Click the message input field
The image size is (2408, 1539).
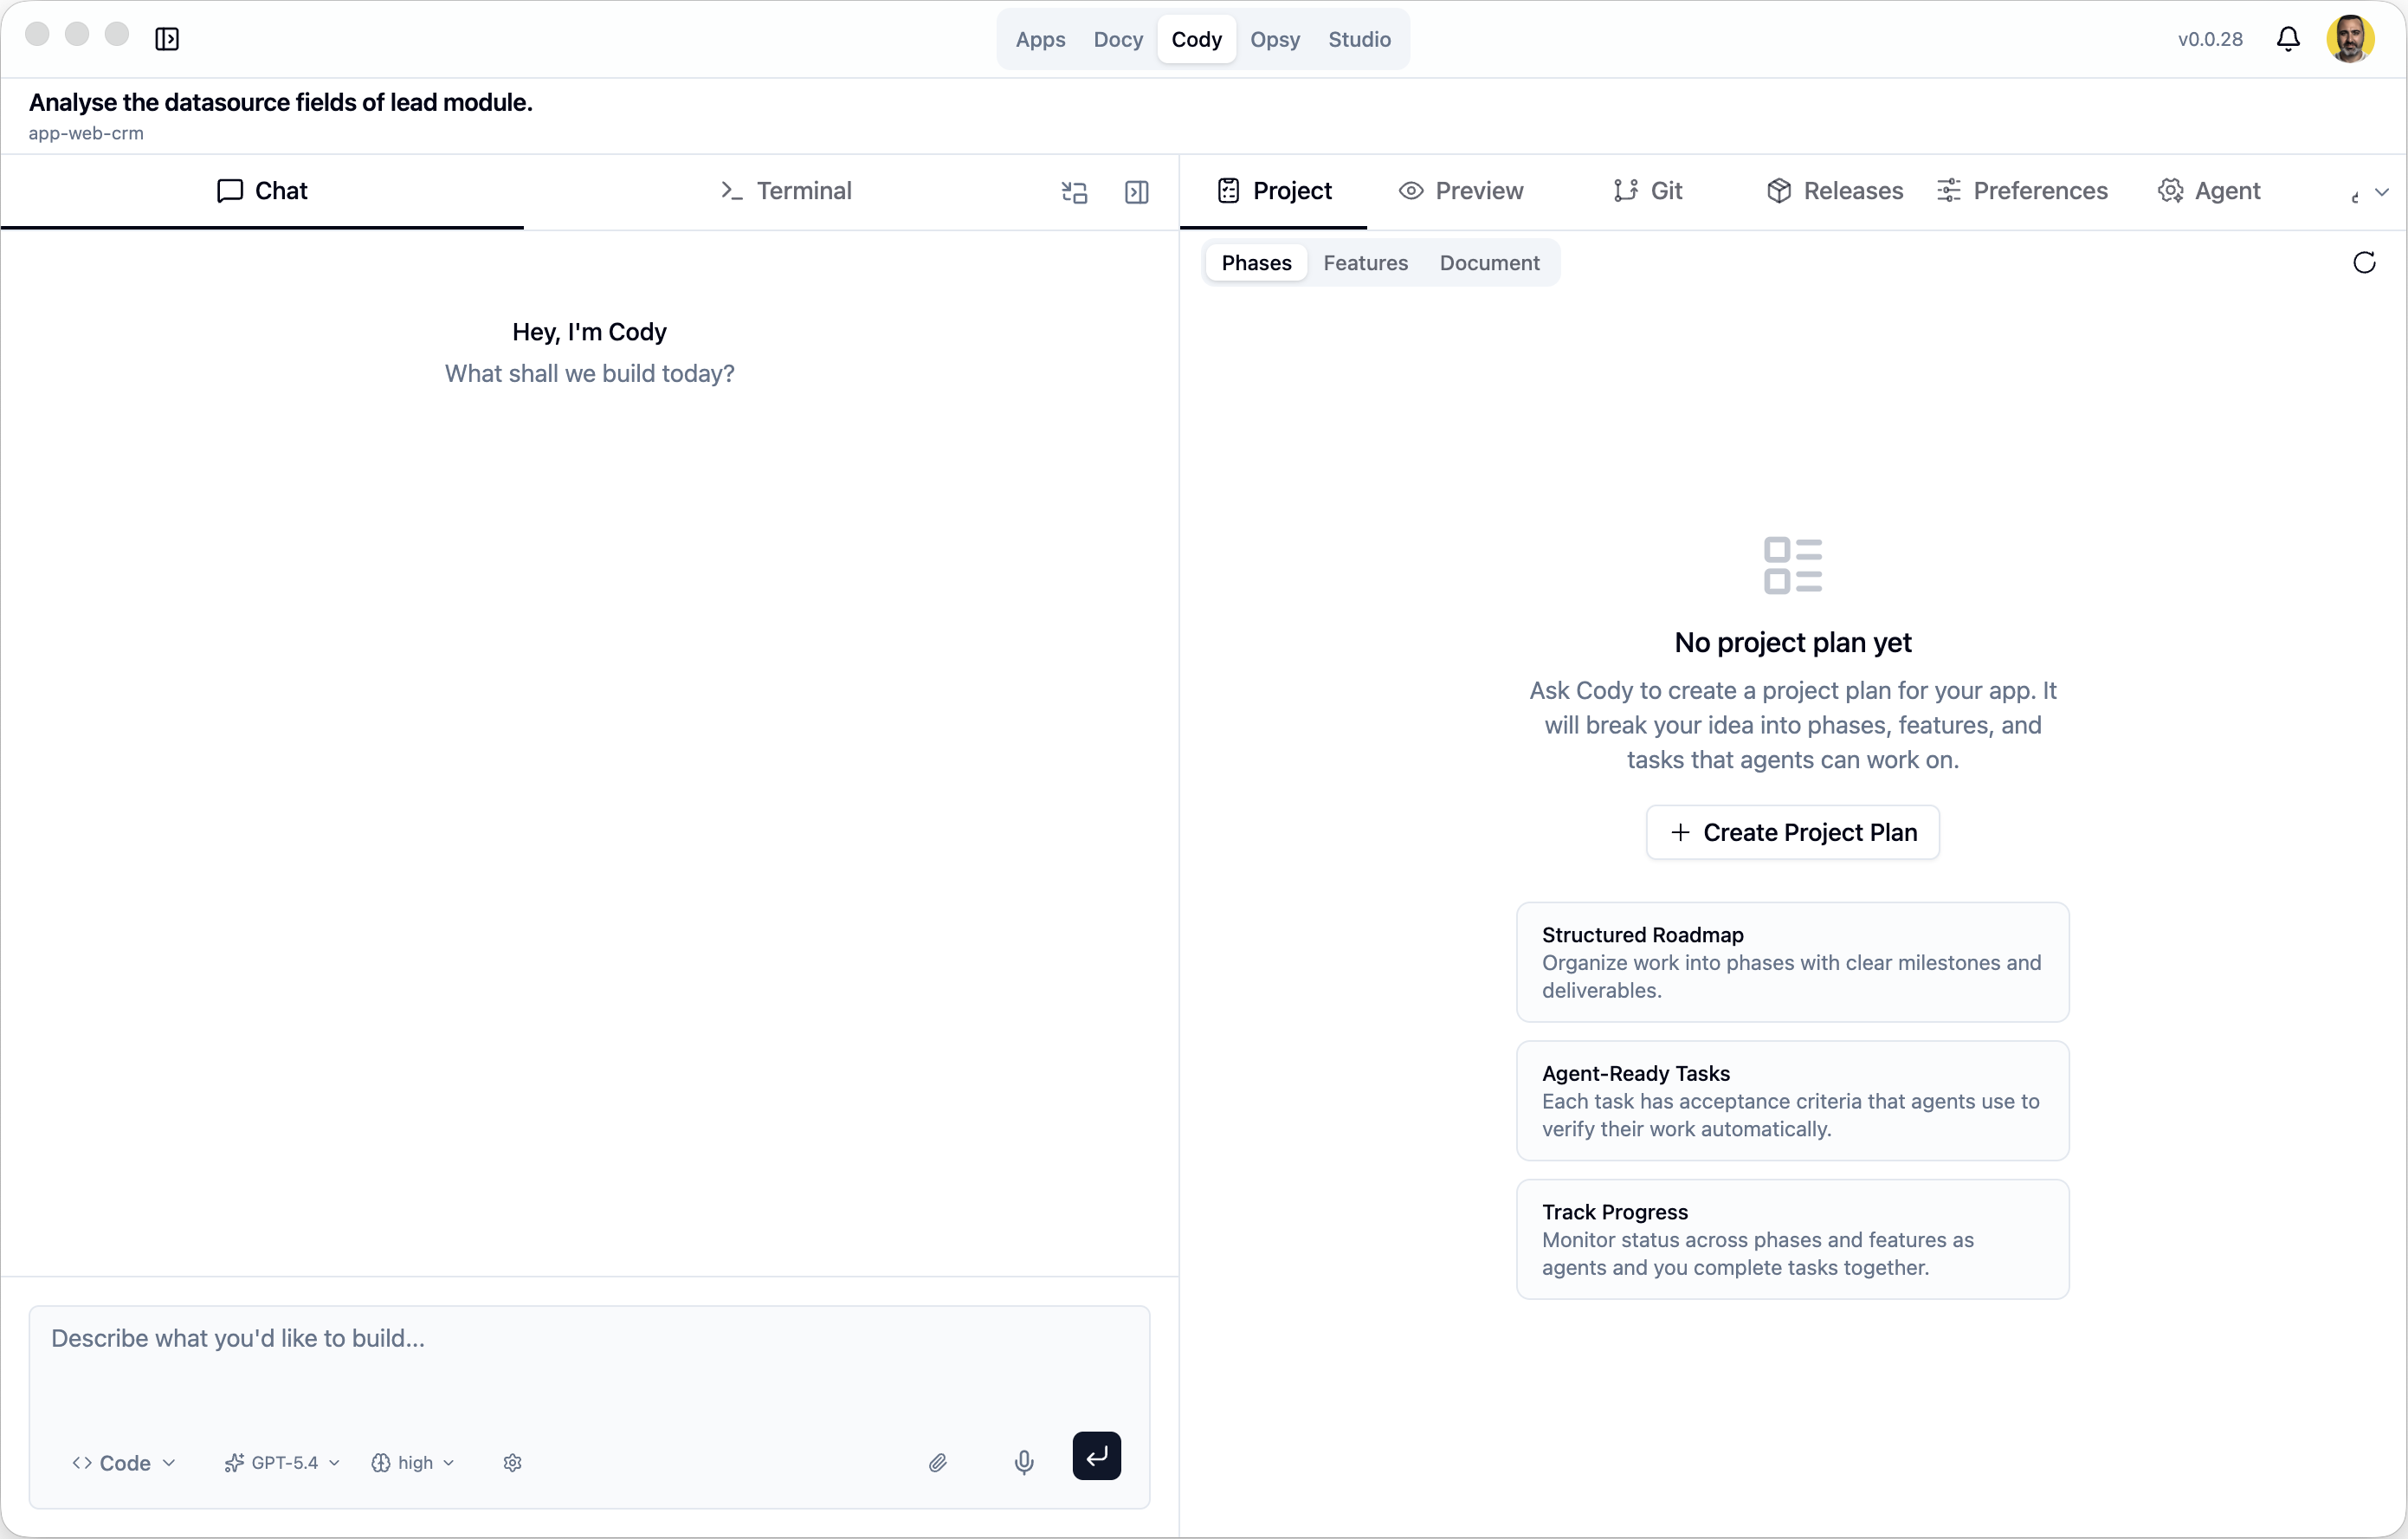click(x=590, y=1340)
